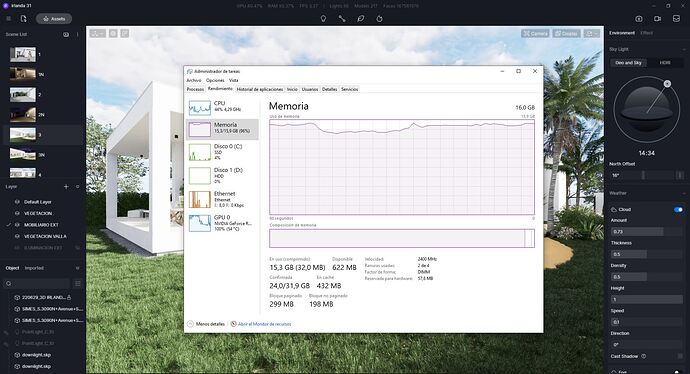Click Menos detalles in Task Manager
Screen dimensions: 690x374
coord(206,324)
